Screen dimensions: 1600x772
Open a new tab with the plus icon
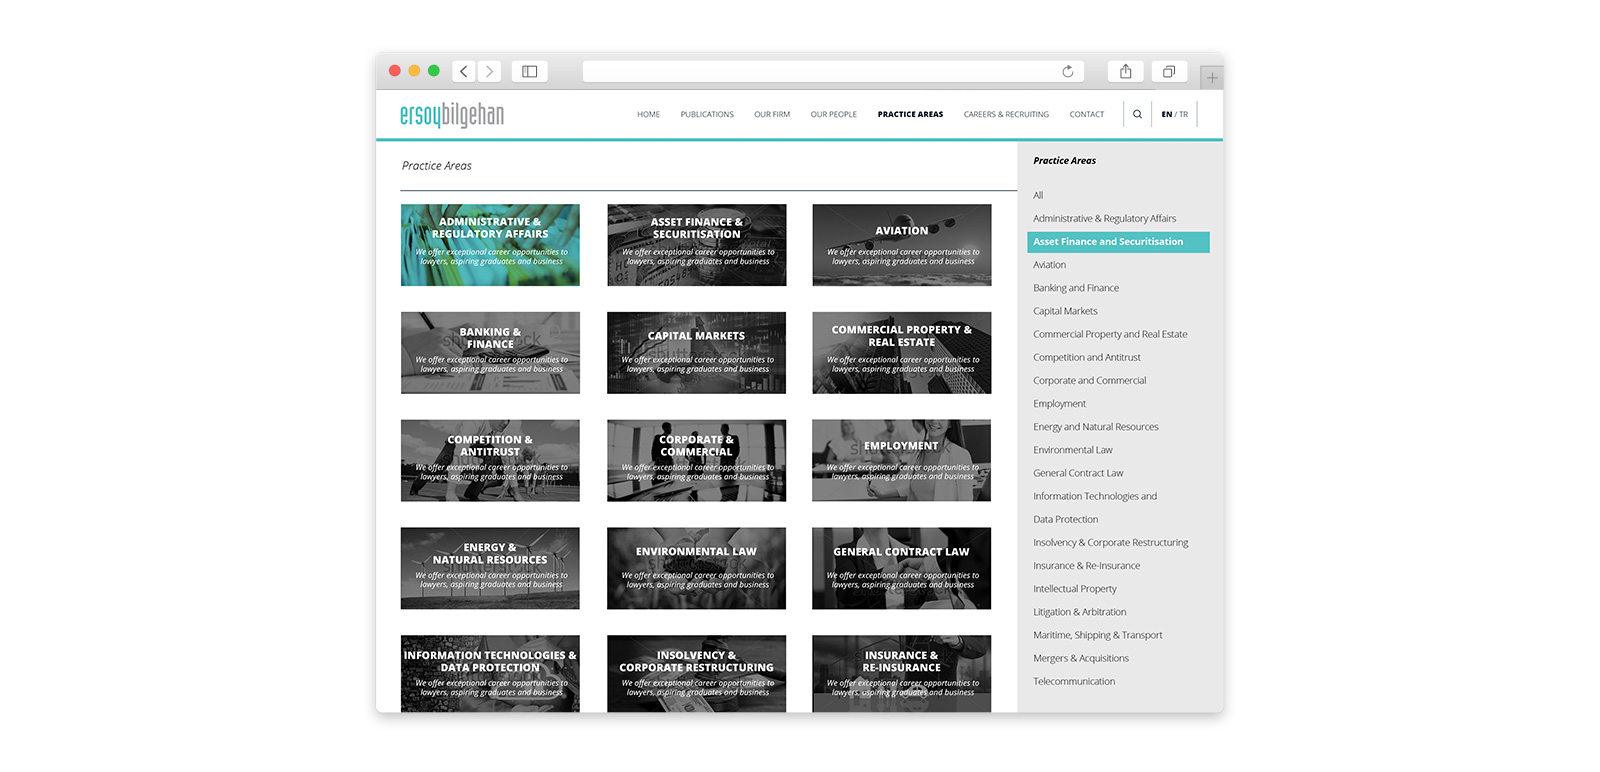(x=1212, y=77)
